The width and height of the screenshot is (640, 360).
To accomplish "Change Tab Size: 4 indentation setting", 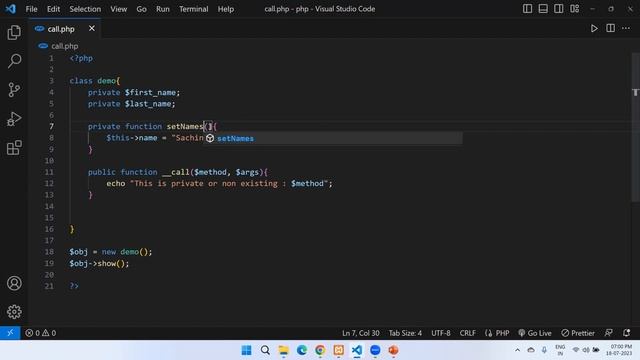I will (x=405, y=333).
